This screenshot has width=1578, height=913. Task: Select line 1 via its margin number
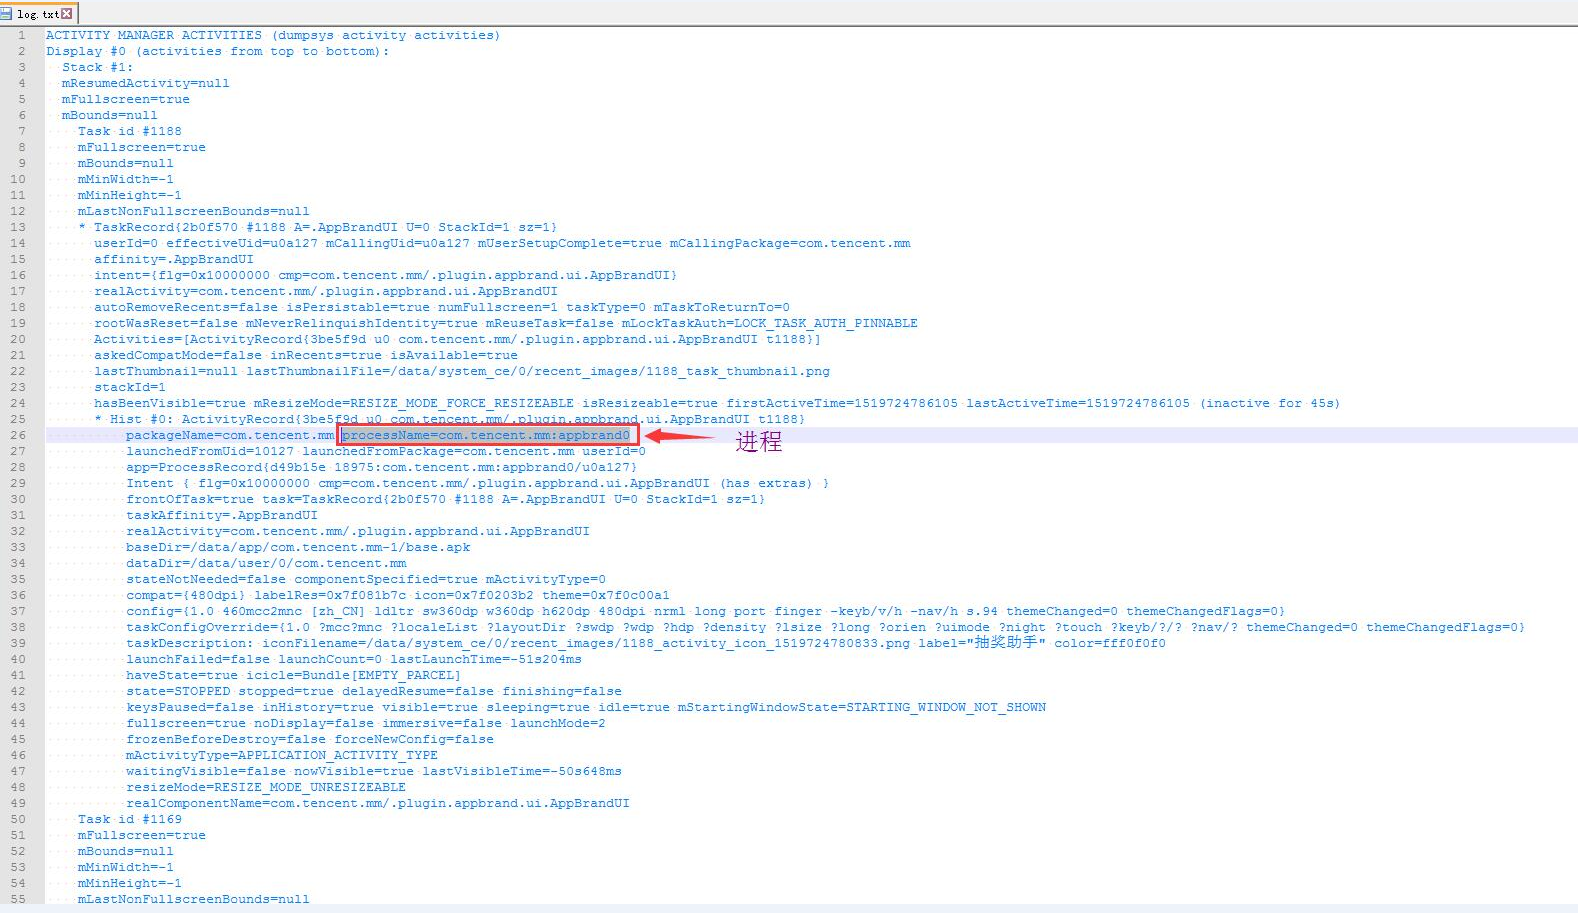click(x=22, y=35)
